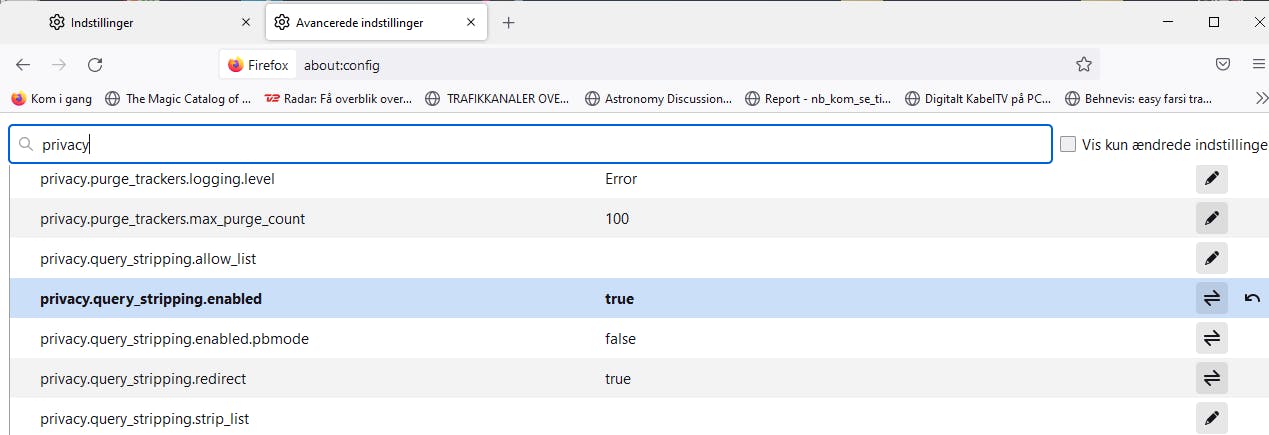Reset privacy.query_stripping.enabled to default
The image size is (1269, 435).
click(1252, 298)
